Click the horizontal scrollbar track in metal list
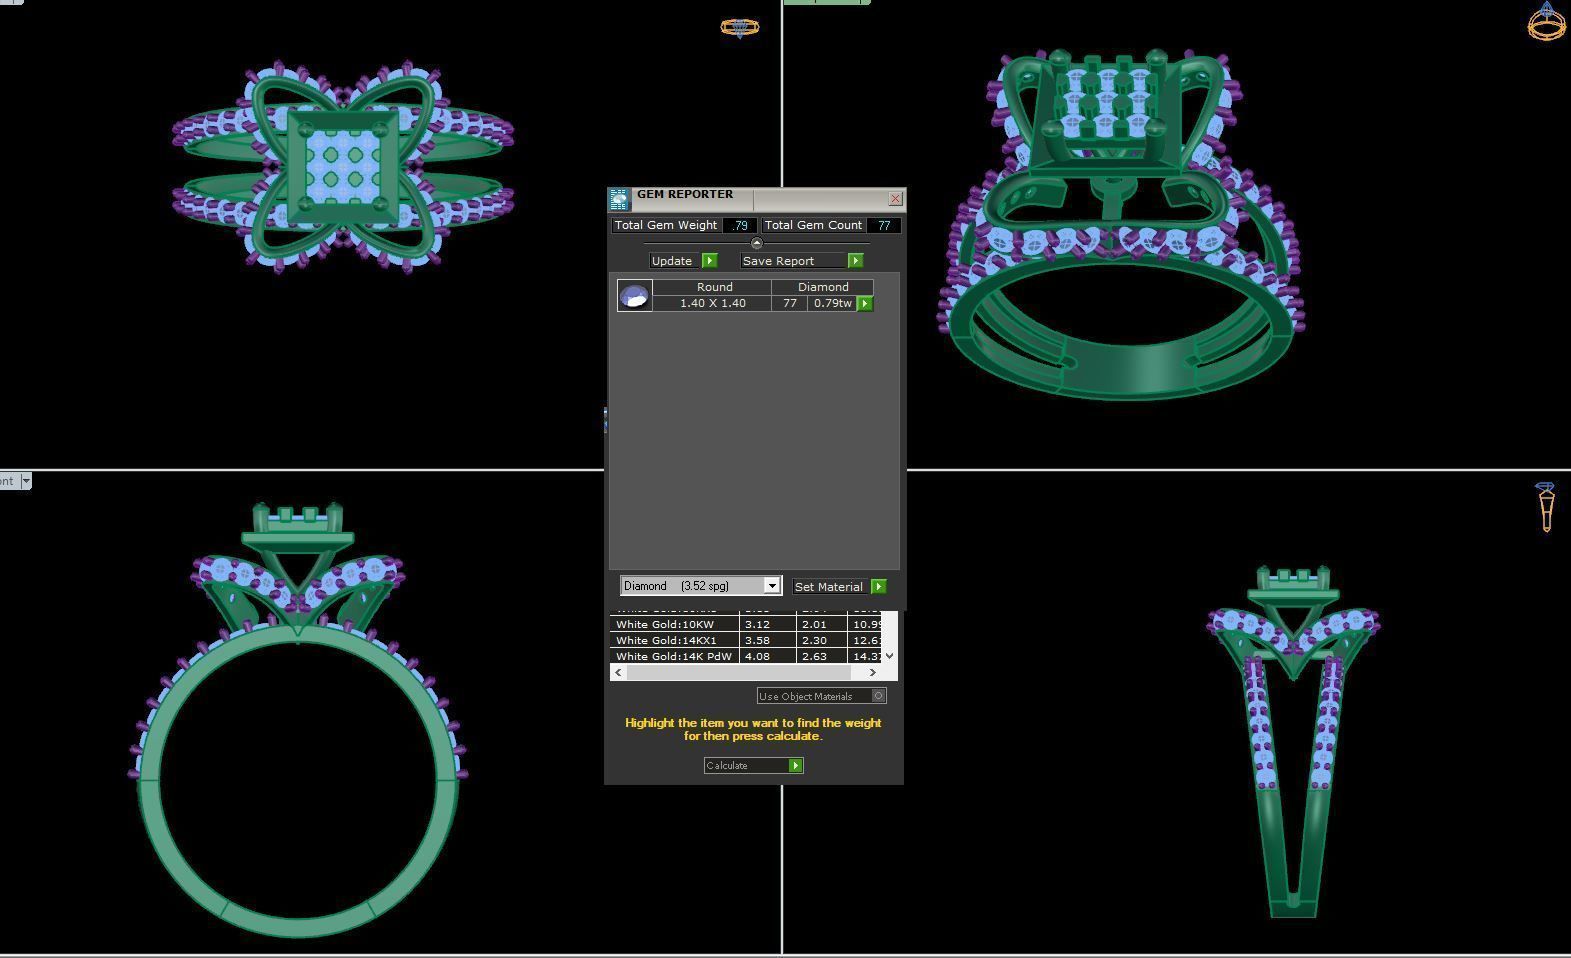The width and height of the screenshot is (1571, 958). click(x=746, y=672)
